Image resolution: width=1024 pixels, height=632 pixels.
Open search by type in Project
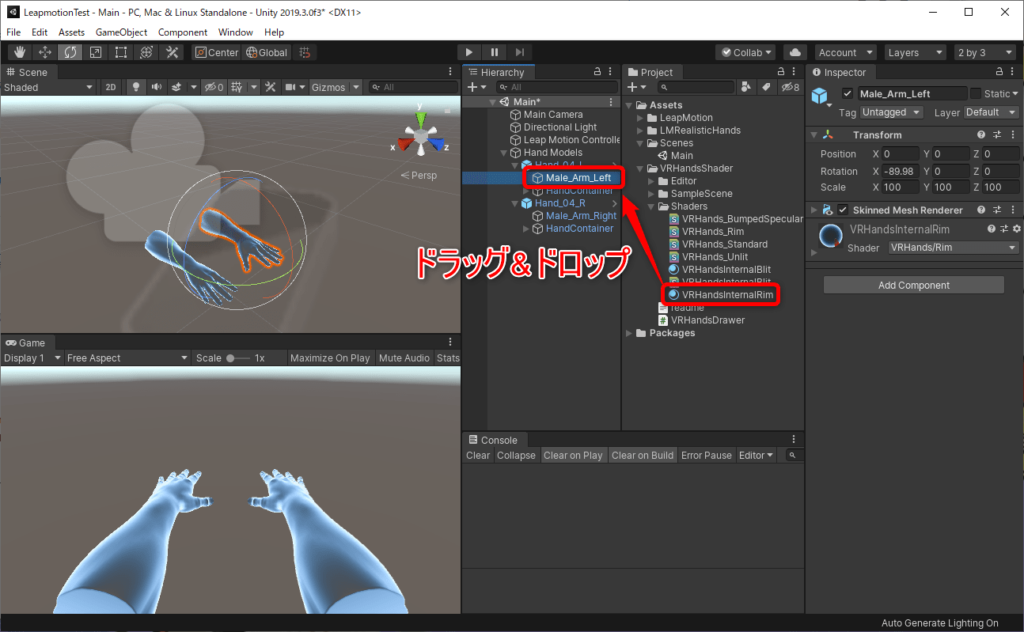click(746, 87)
